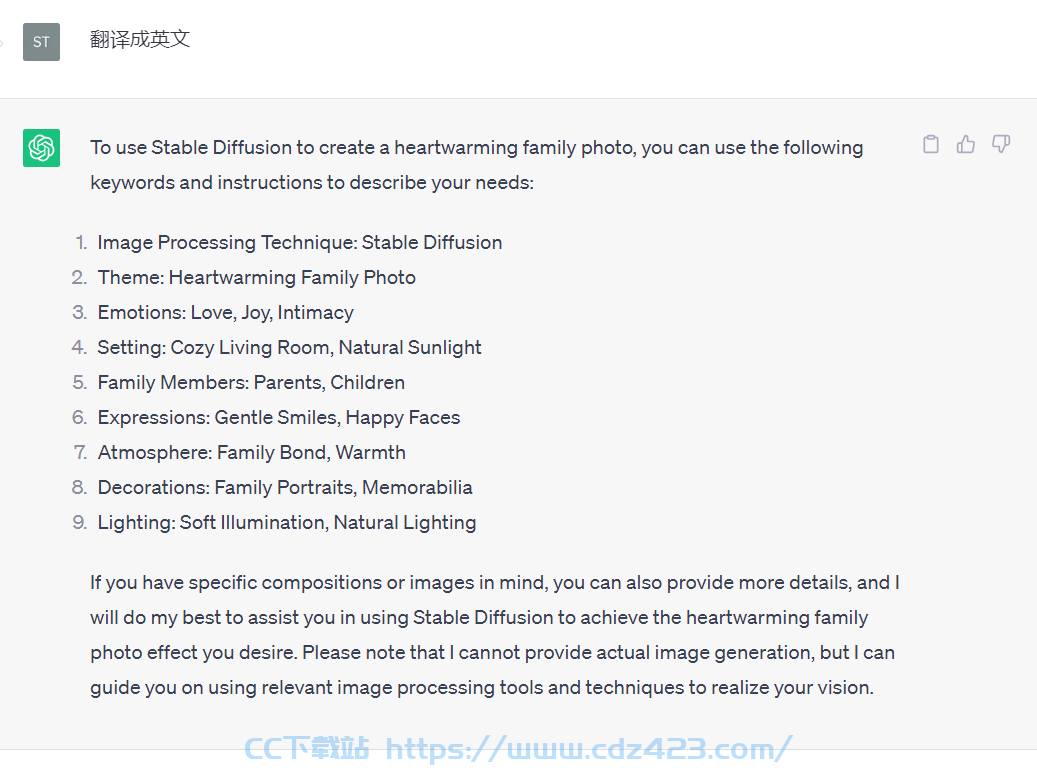
Task: Copy the response with the clipboard icon
Action: [931, 144]
